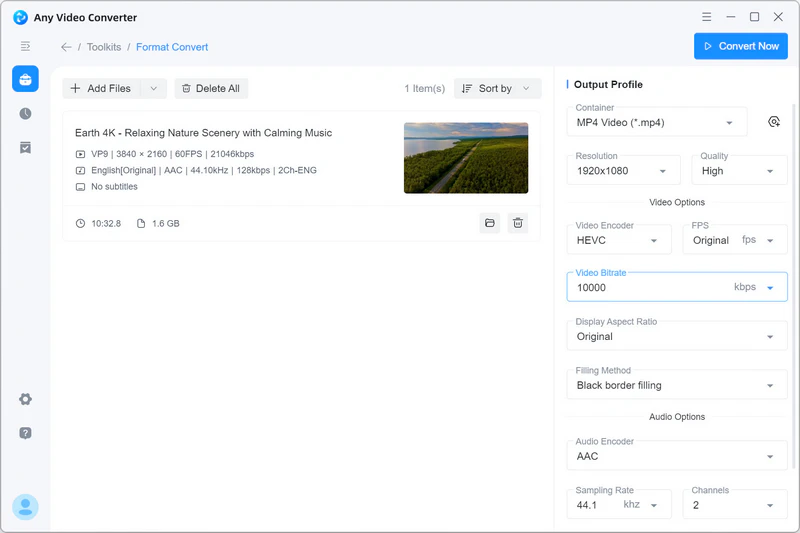The image size is (800, 533).
Task: Click Toolkits in the breadcrumb
Action: click(104, 47)
